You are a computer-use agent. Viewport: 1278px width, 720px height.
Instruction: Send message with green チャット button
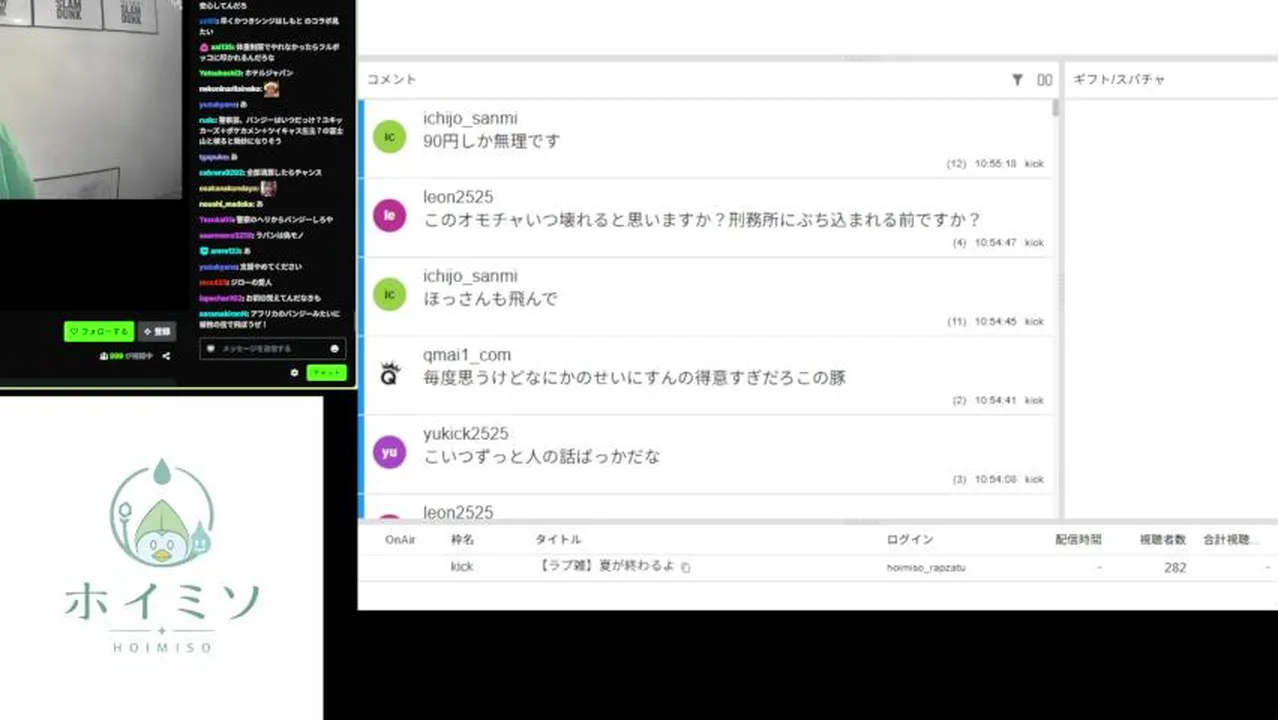(x=327, y=372)
